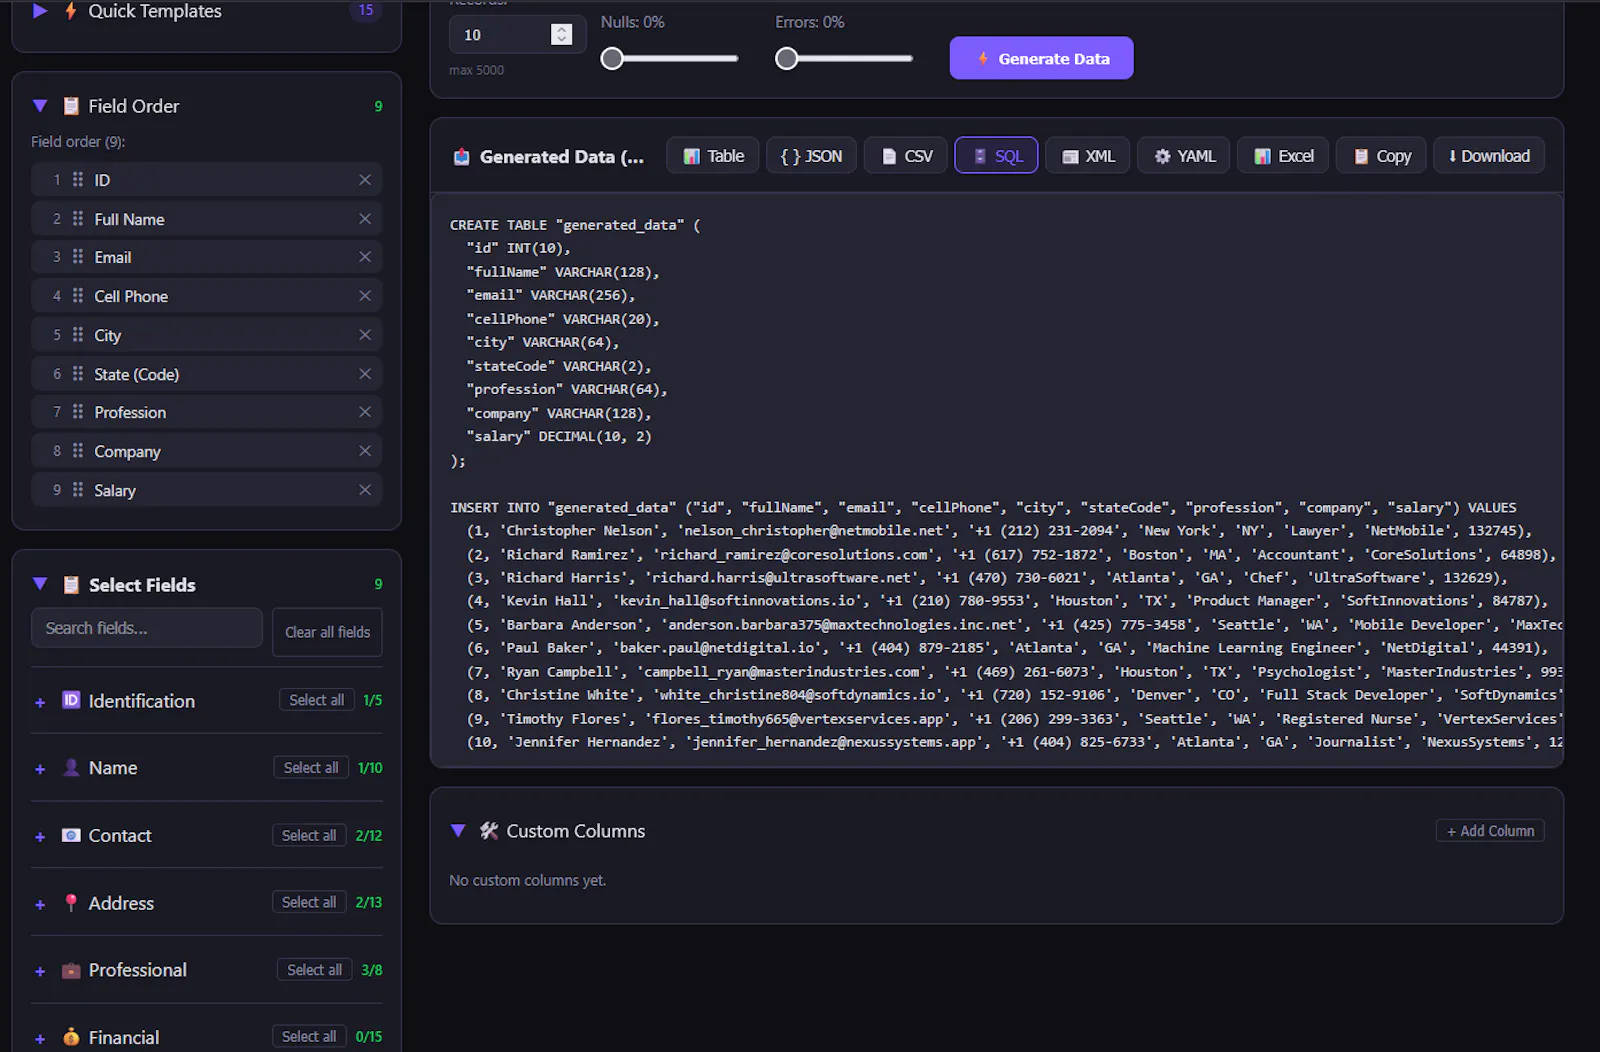Expand the Address field group

point(40,905)
